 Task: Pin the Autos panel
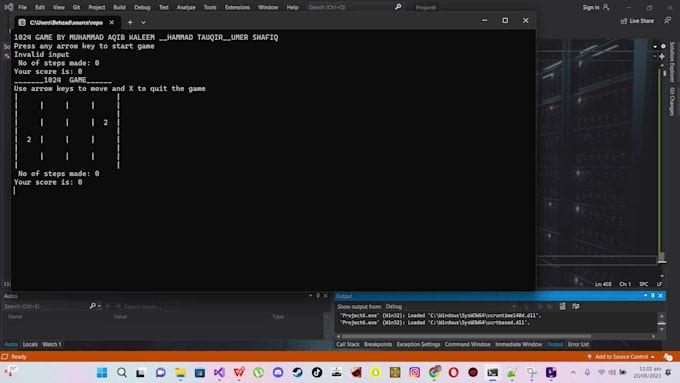pyautogui.click(x=318, y=296)
